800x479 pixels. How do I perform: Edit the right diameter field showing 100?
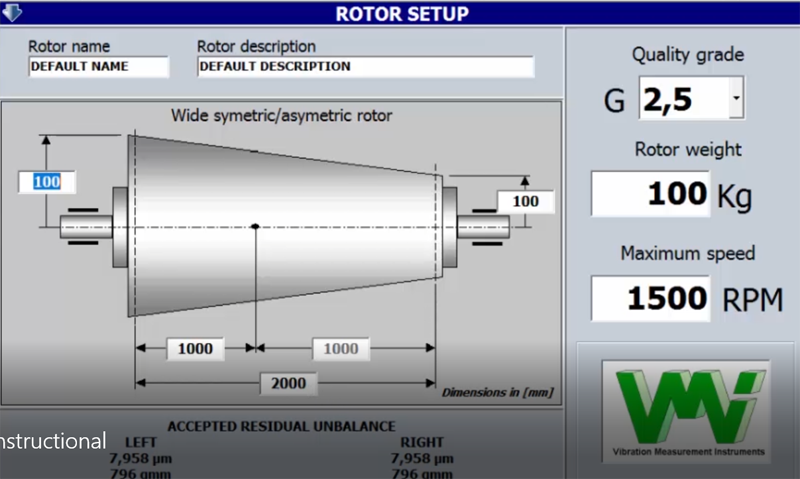pos(525,201)
